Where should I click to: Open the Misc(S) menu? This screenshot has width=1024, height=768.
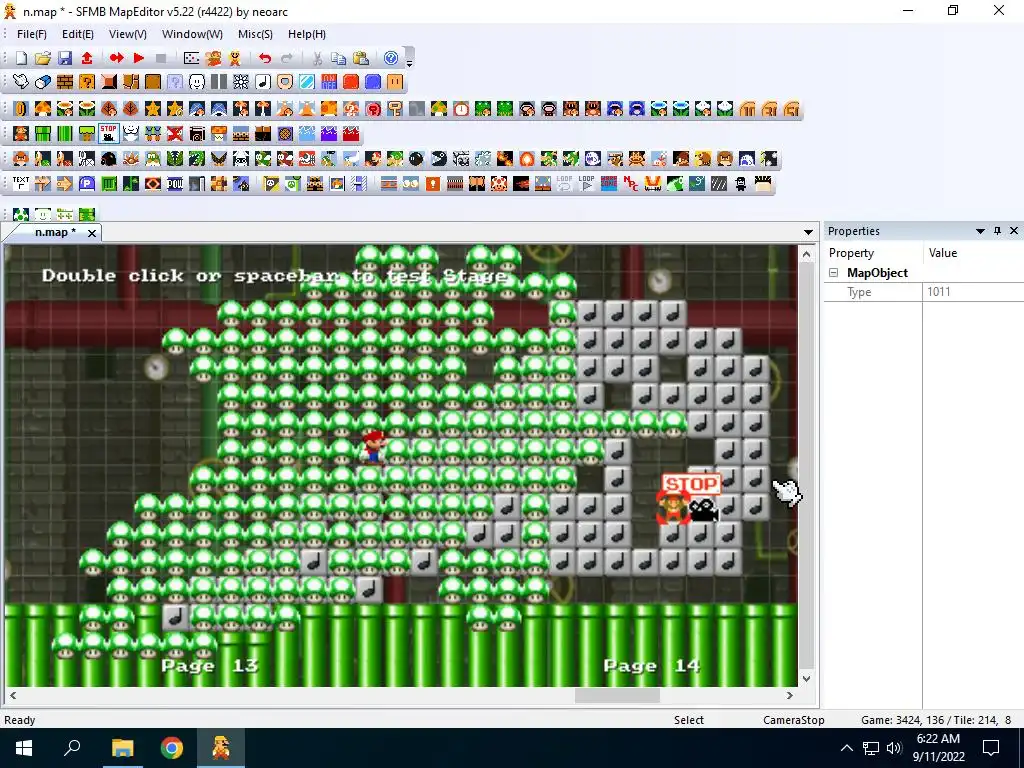pos(255,34)
